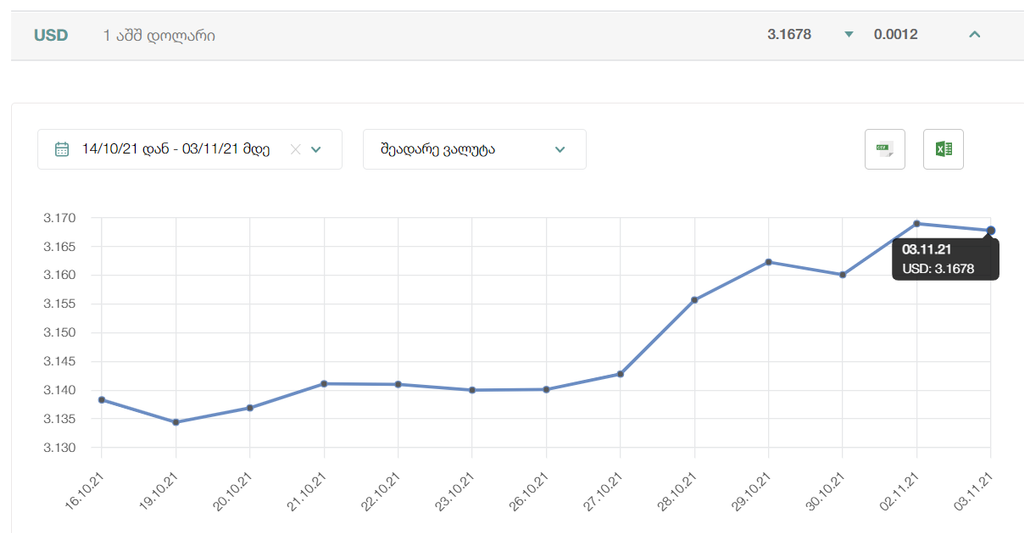This screenshot has width=1024, height=533.
Task: Click chart point for 23.10.21
Action: pyautogui.click(x=472, y=390)
